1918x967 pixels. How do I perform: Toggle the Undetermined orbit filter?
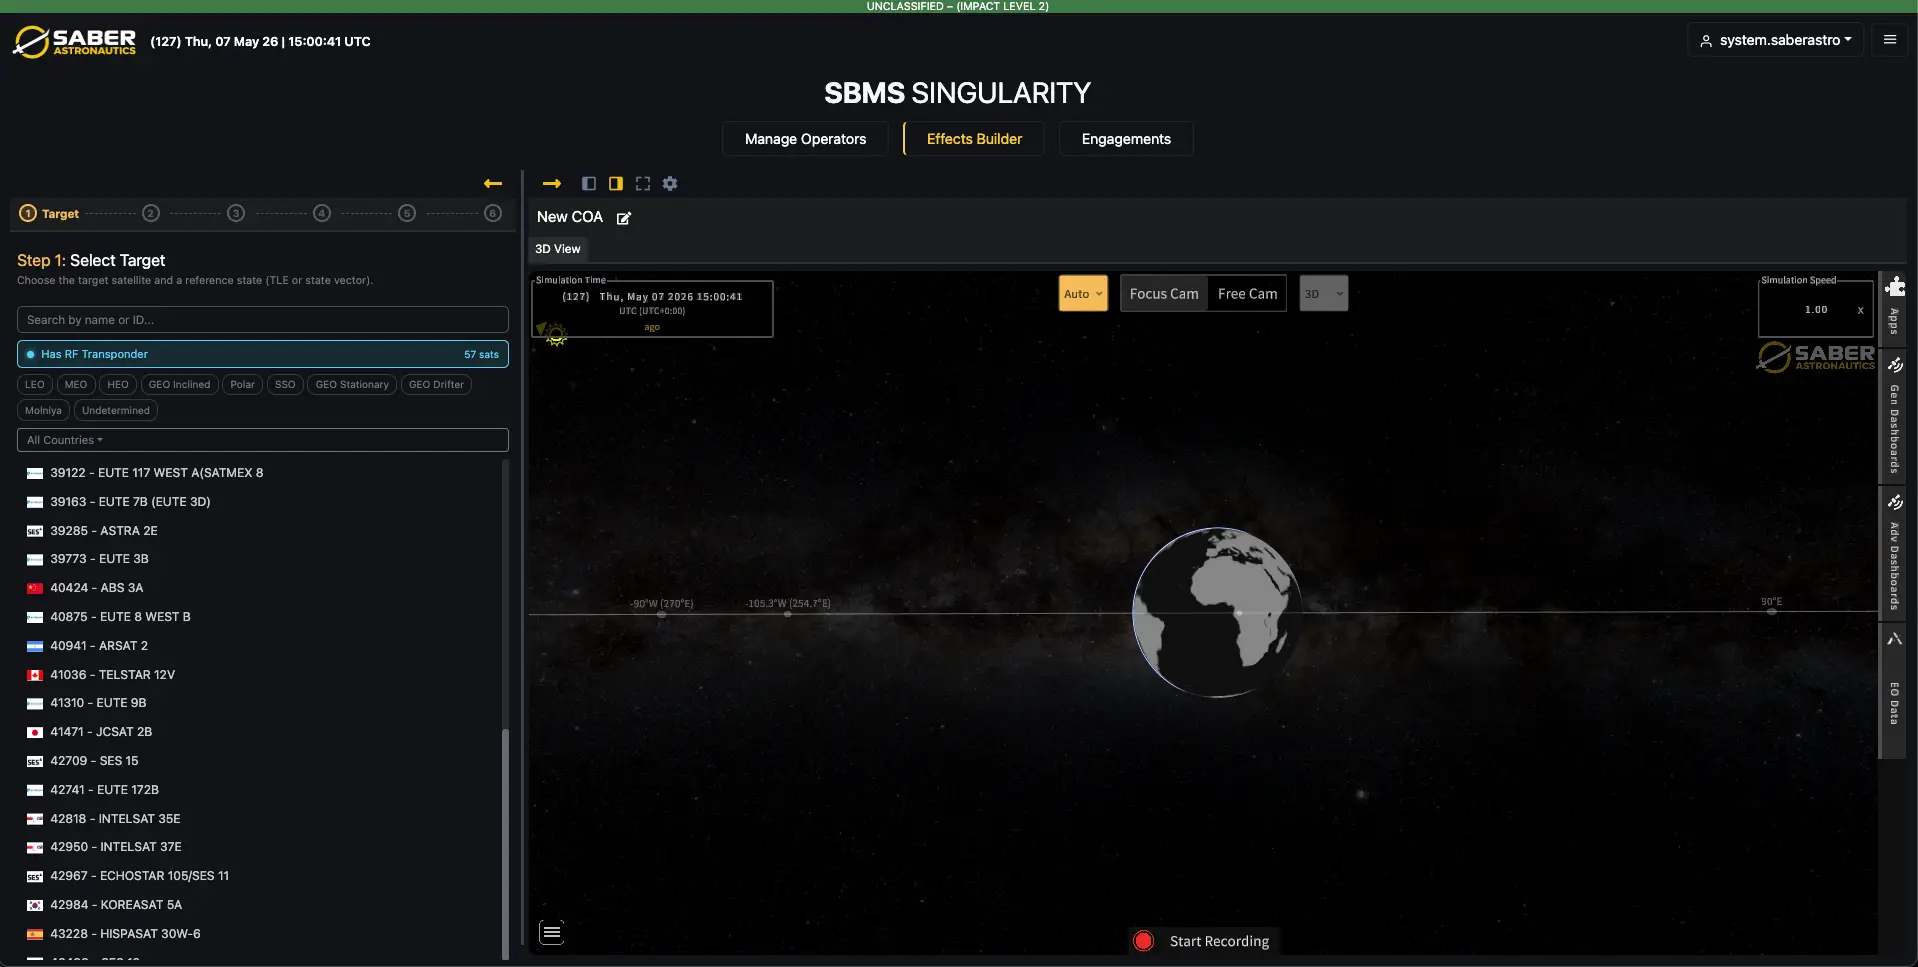pyautogui.click(x=116, y=410)
